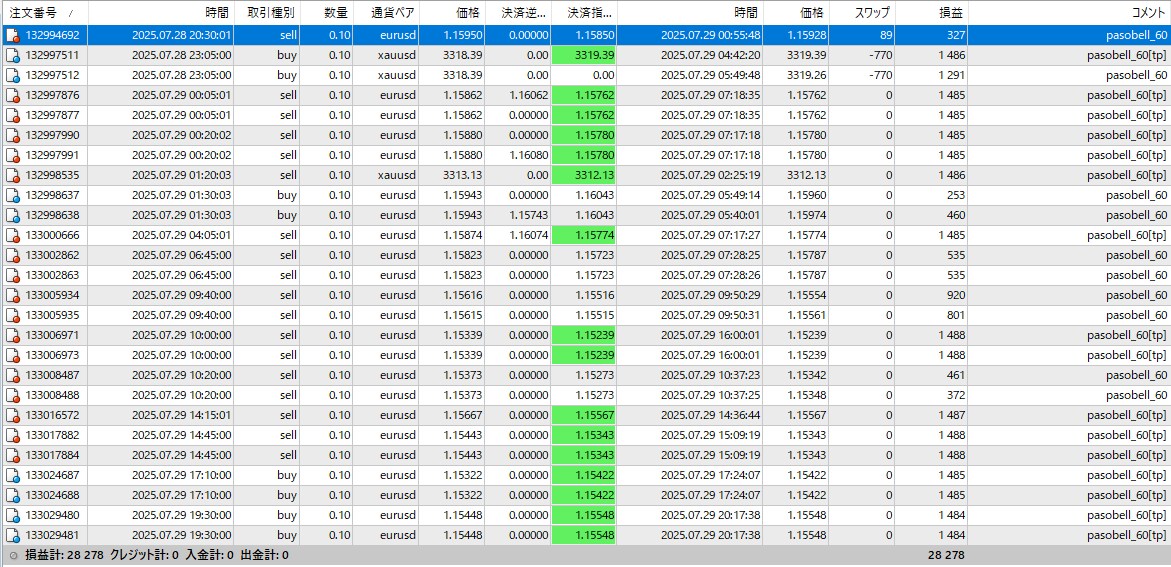This screenshot has width=1171, height=567.
Task: Sort by the コメント column header
Action: pyautogui.click(x=1069, y=13)
